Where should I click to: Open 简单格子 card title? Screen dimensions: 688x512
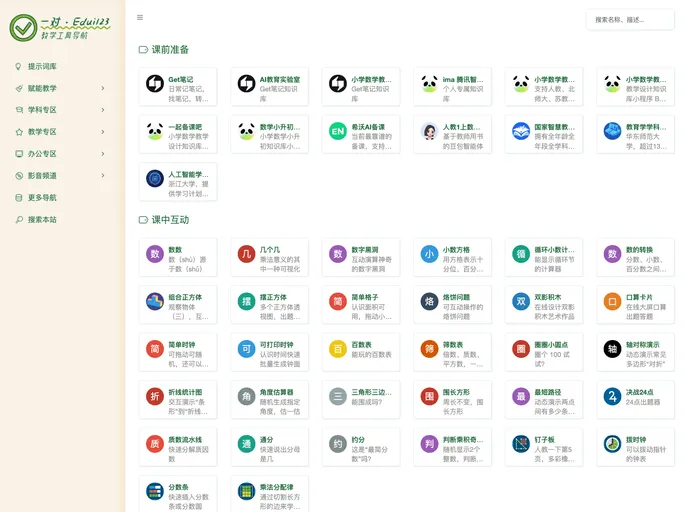(365, 297)
